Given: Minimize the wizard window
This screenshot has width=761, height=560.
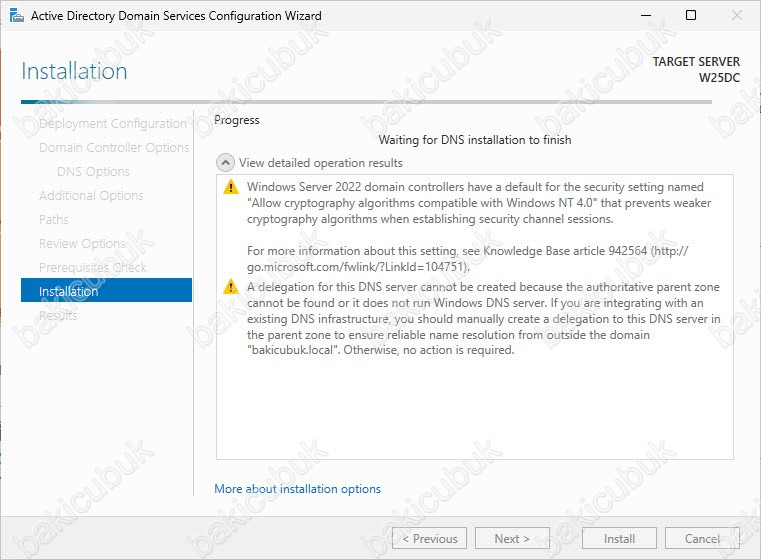Looking at the screenshot, I should 646,16.
